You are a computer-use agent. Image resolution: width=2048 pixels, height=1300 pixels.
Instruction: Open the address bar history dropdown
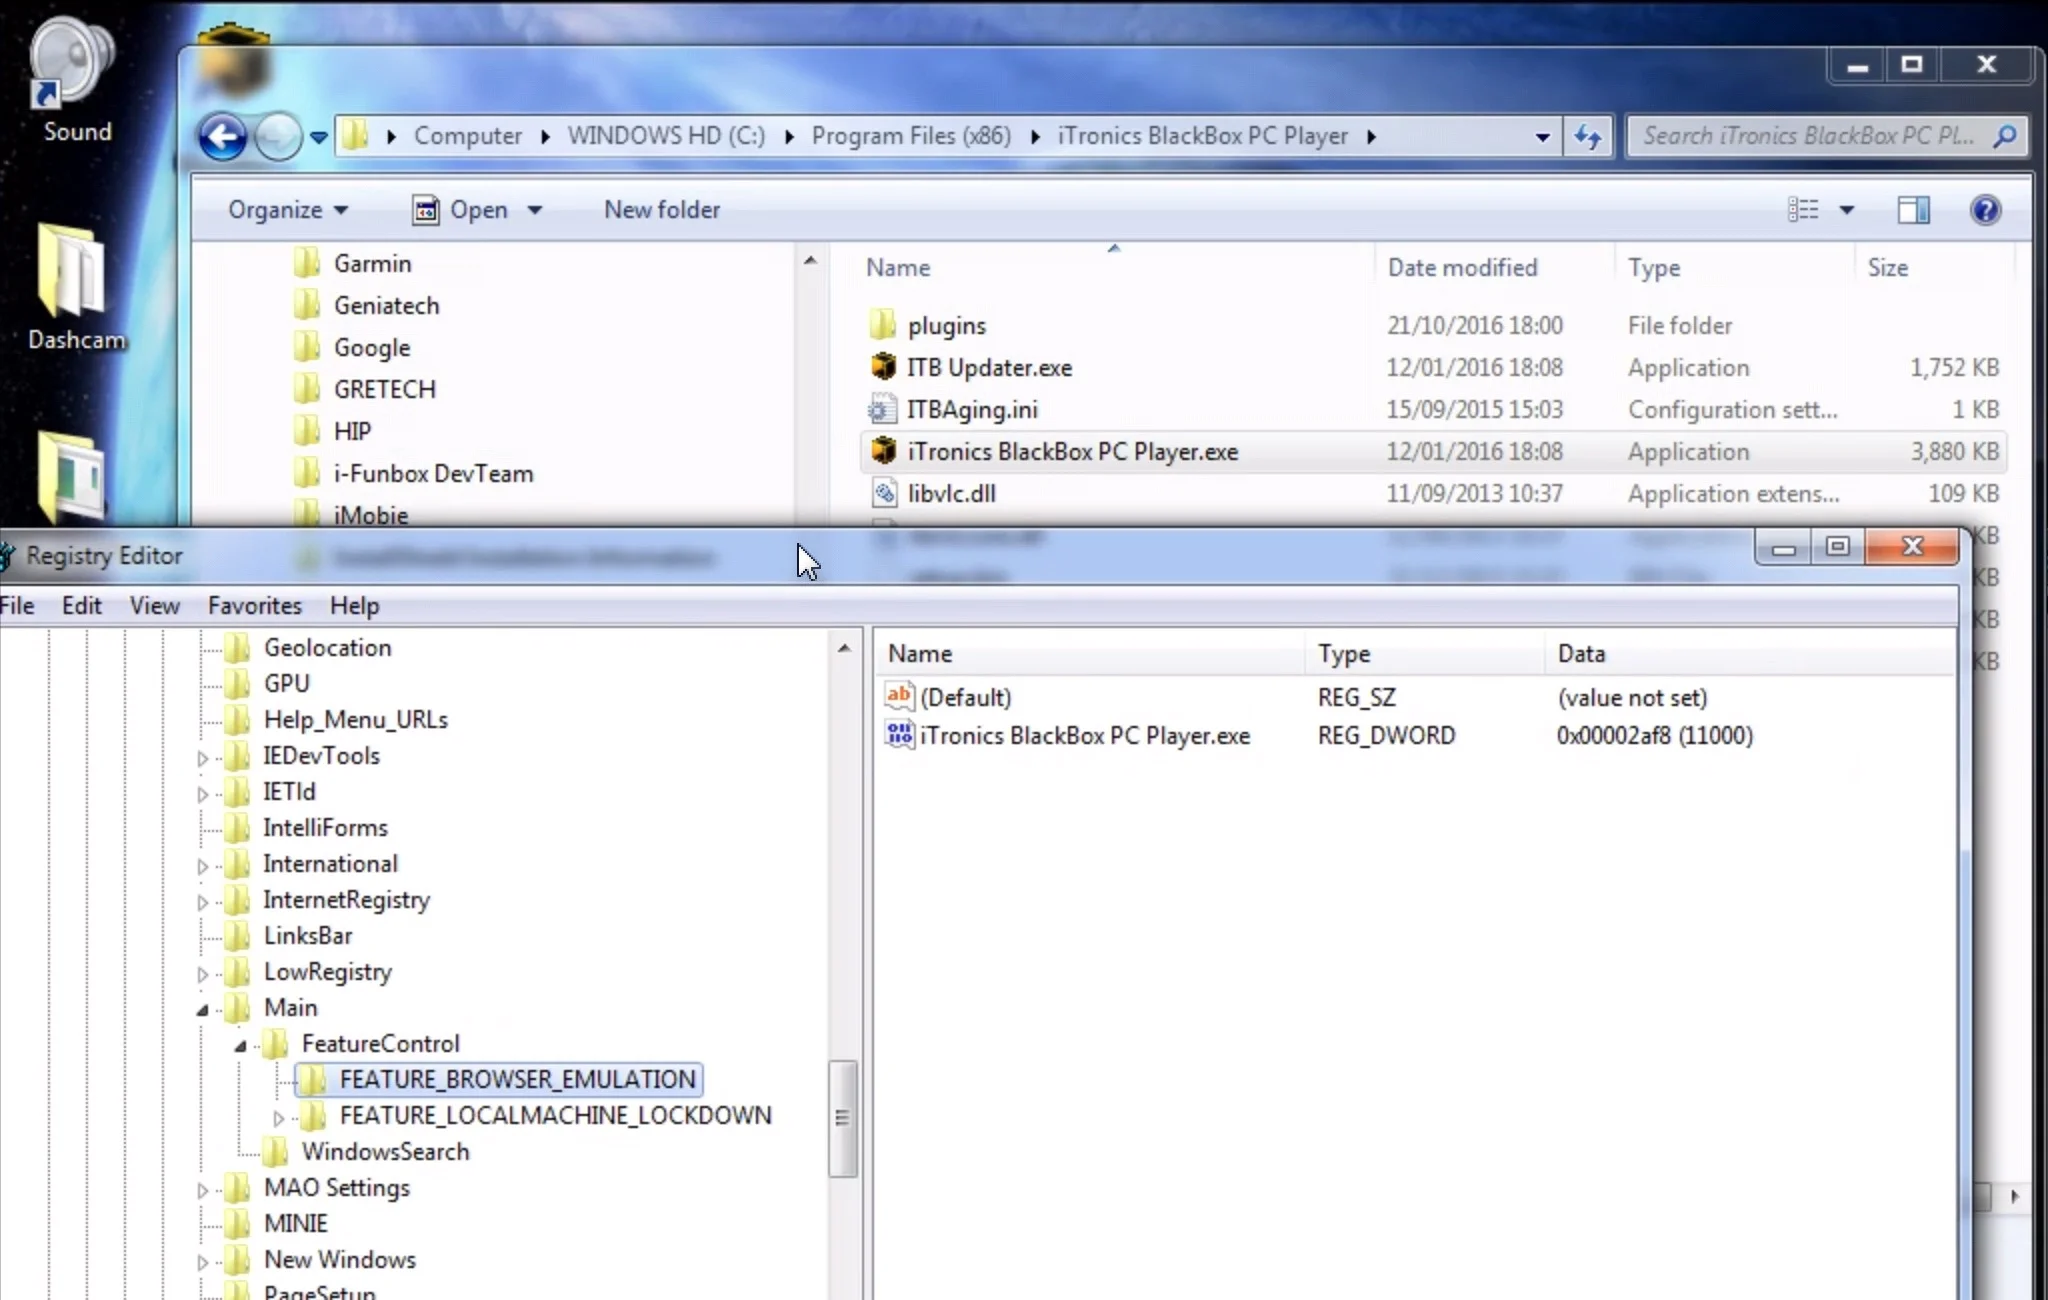coord(1542,137)
